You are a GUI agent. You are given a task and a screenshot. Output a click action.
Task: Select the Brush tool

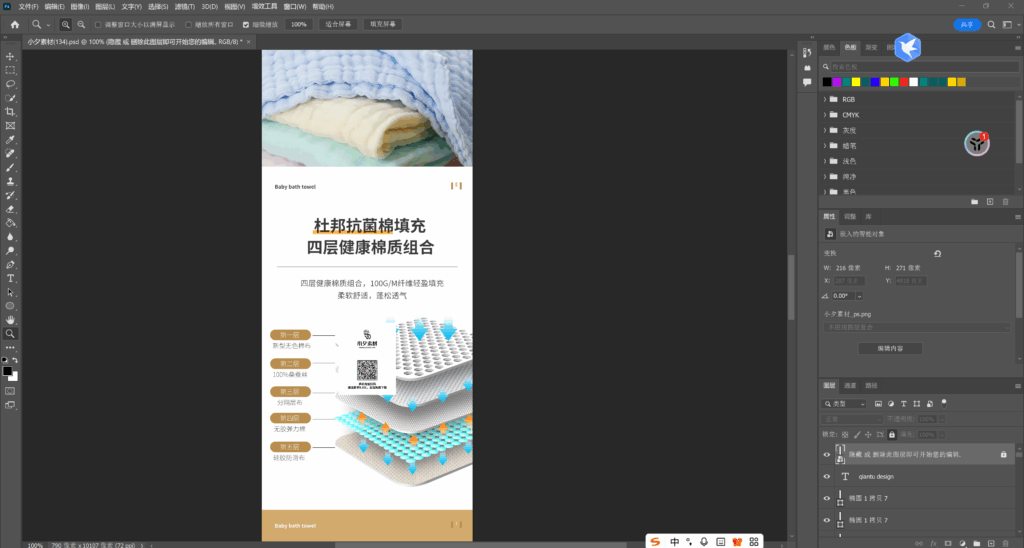pos(10,167)
